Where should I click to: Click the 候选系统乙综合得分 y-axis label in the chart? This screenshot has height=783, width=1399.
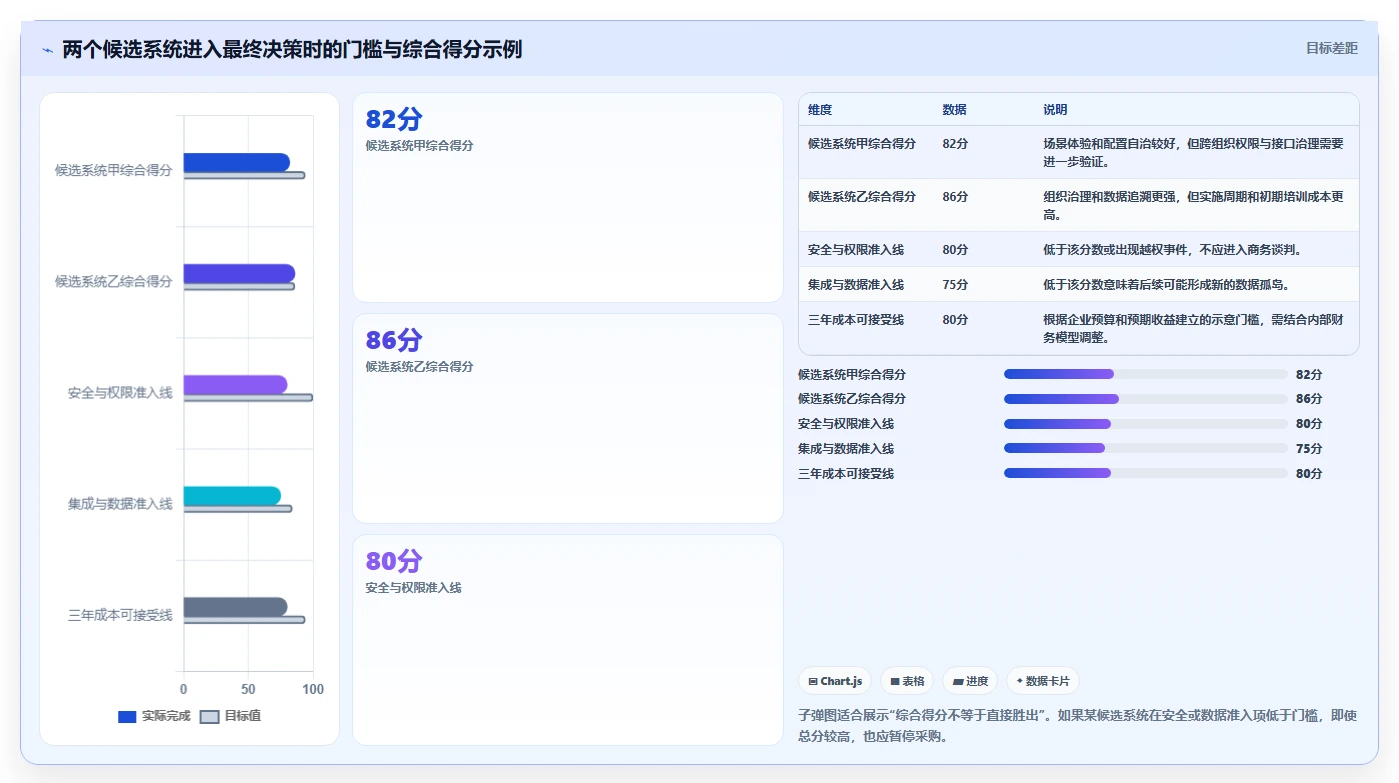click(x=113, y=282)
